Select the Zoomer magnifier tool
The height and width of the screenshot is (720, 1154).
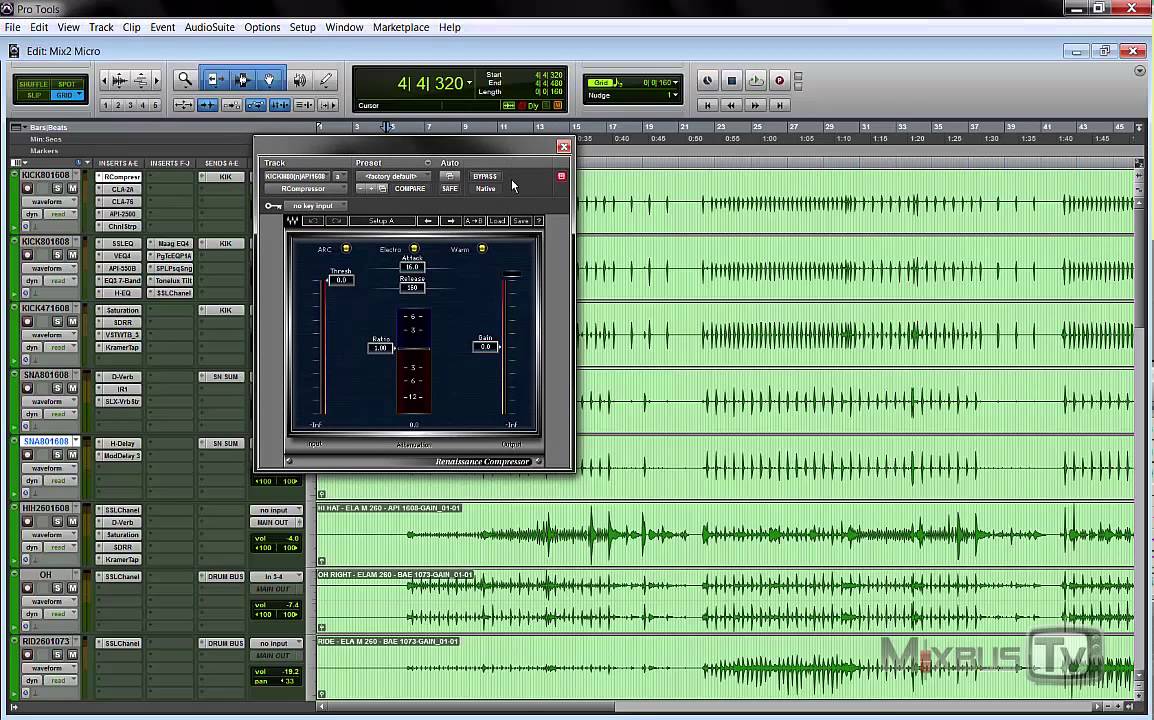(x=185, y=80)
